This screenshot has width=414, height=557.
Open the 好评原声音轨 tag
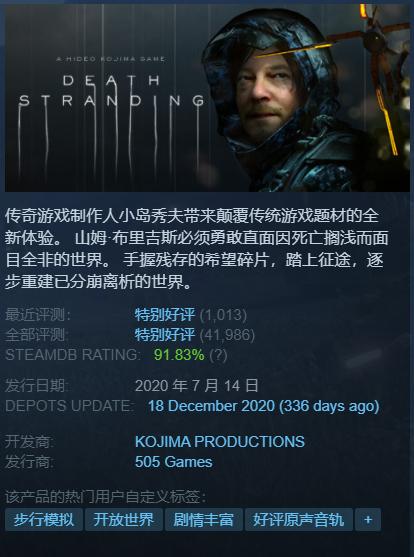point(299,520)
